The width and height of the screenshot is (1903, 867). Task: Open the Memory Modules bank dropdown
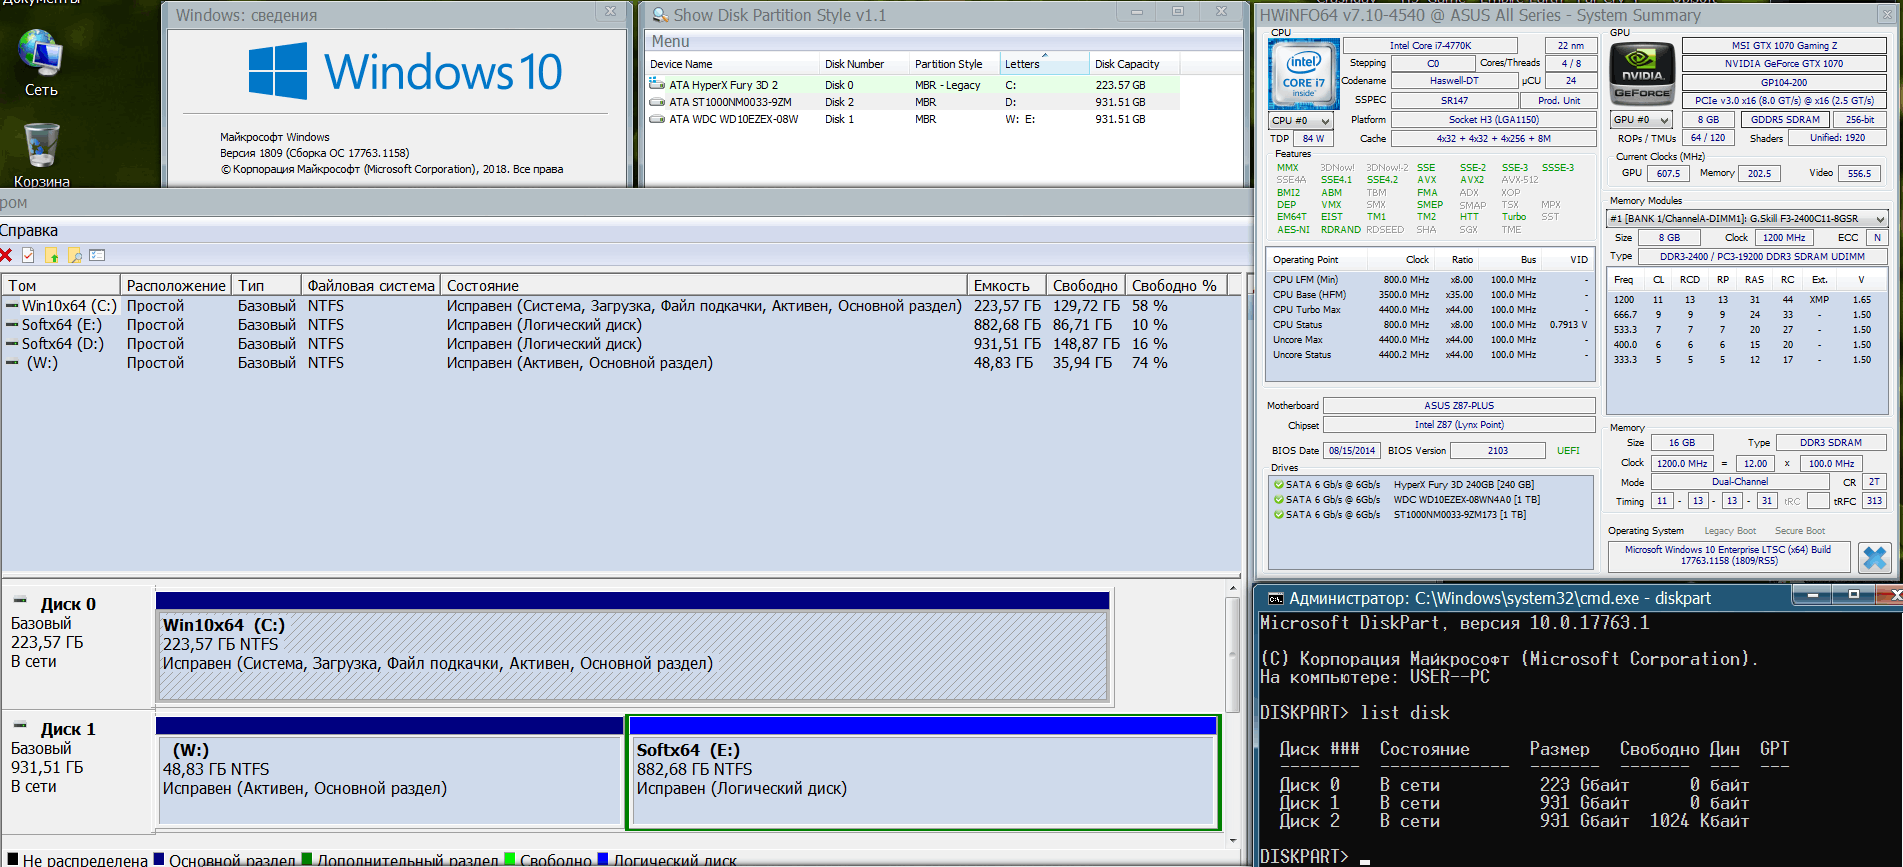[1747, 219]
